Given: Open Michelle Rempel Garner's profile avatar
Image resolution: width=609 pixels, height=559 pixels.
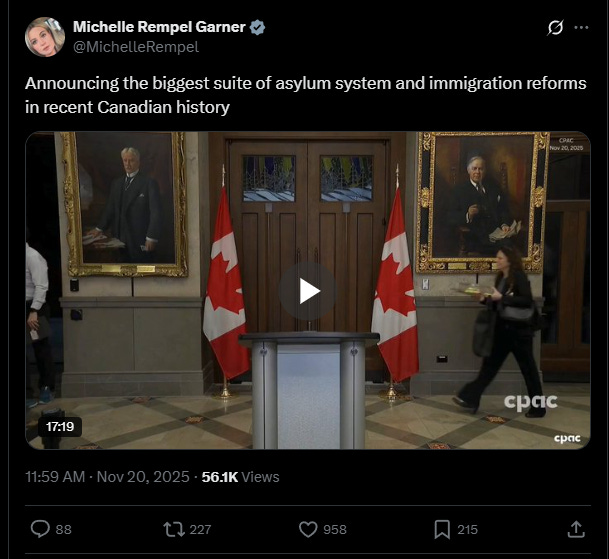Looking at the screenshot, I should (45, 37).
